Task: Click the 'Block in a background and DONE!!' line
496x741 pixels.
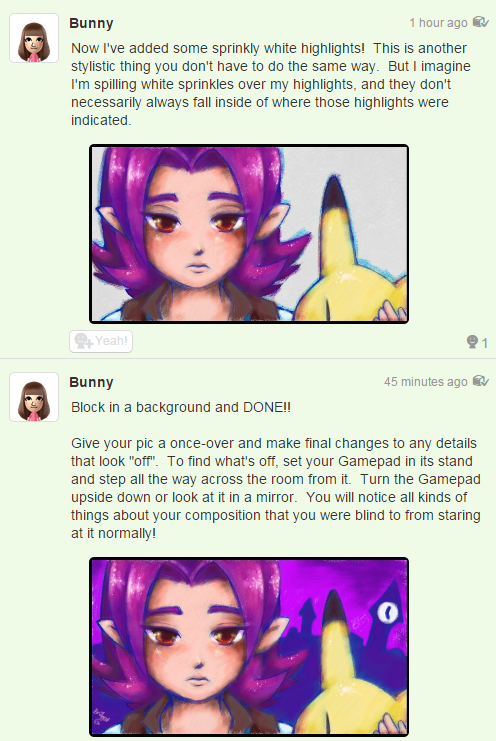Action: tap(181, 407)
